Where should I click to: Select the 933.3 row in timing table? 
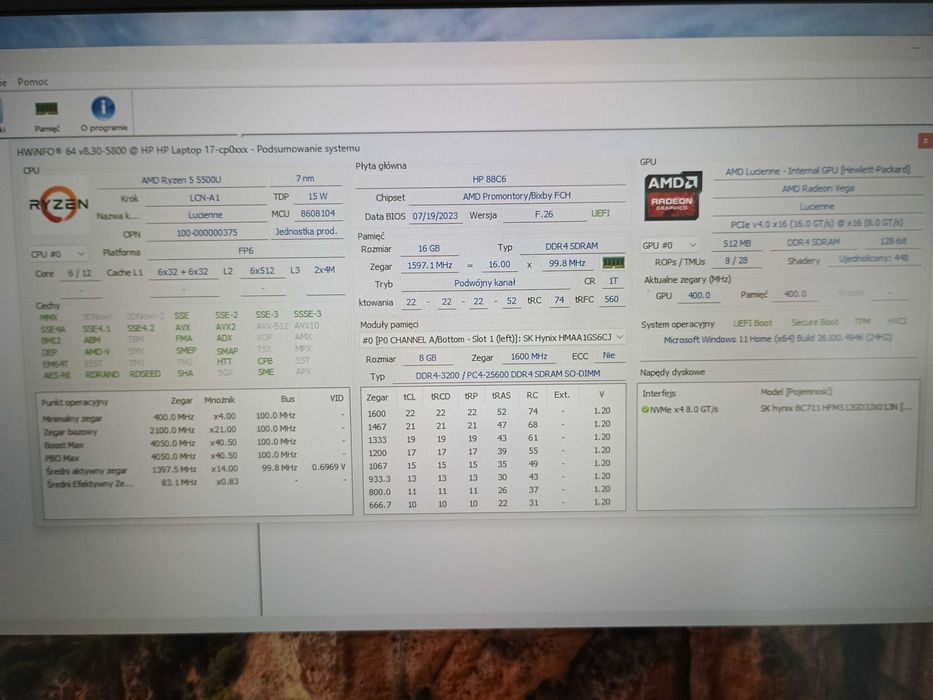tap(493, 478)
